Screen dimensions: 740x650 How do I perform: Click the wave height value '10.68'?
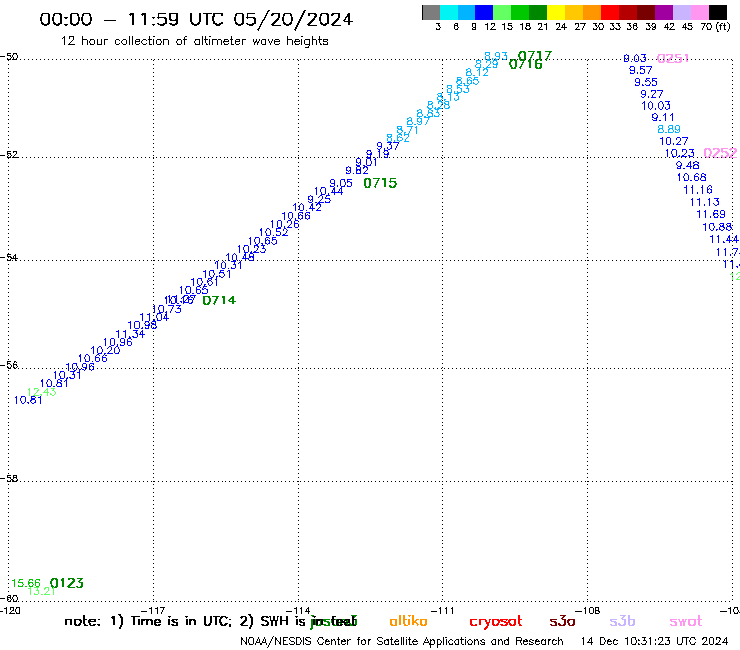692,177
